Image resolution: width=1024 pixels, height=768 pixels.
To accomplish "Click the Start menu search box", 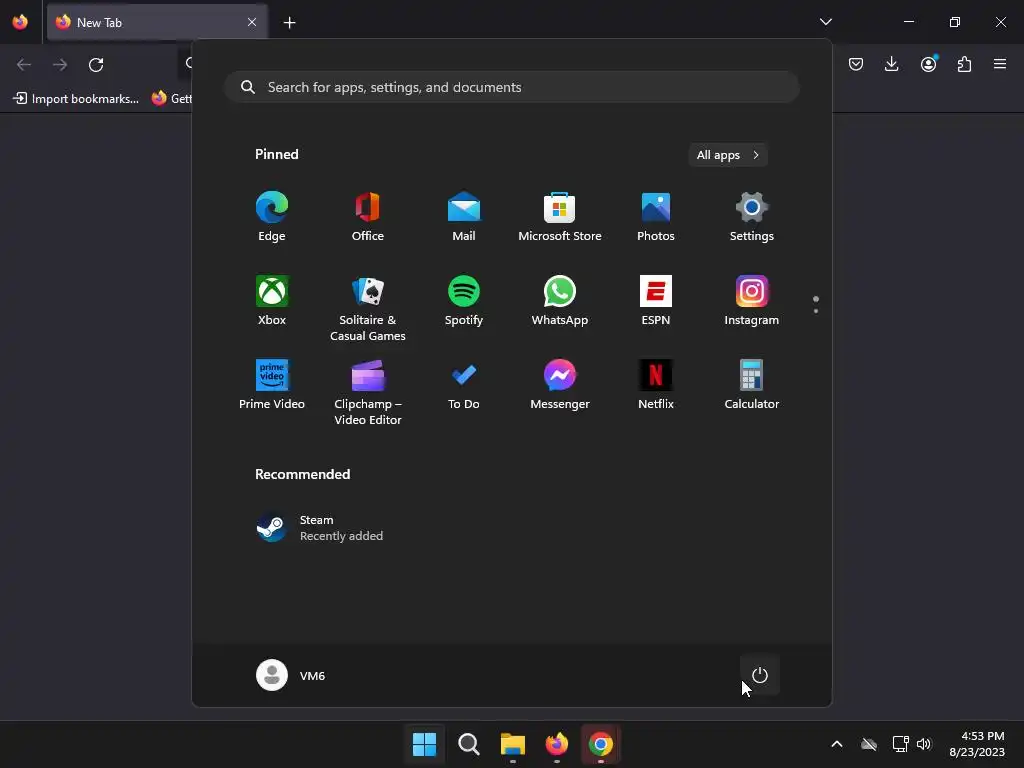I will (x=512, y=87).
